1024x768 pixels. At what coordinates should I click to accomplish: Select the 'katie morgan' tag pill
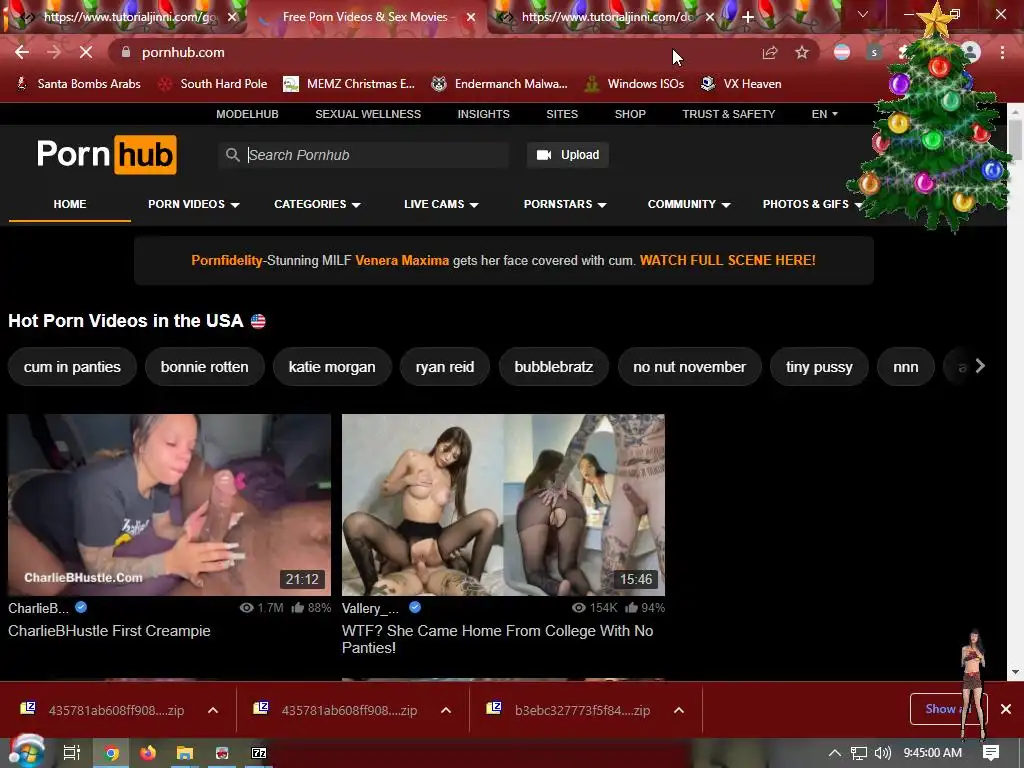tap(332, 367)
